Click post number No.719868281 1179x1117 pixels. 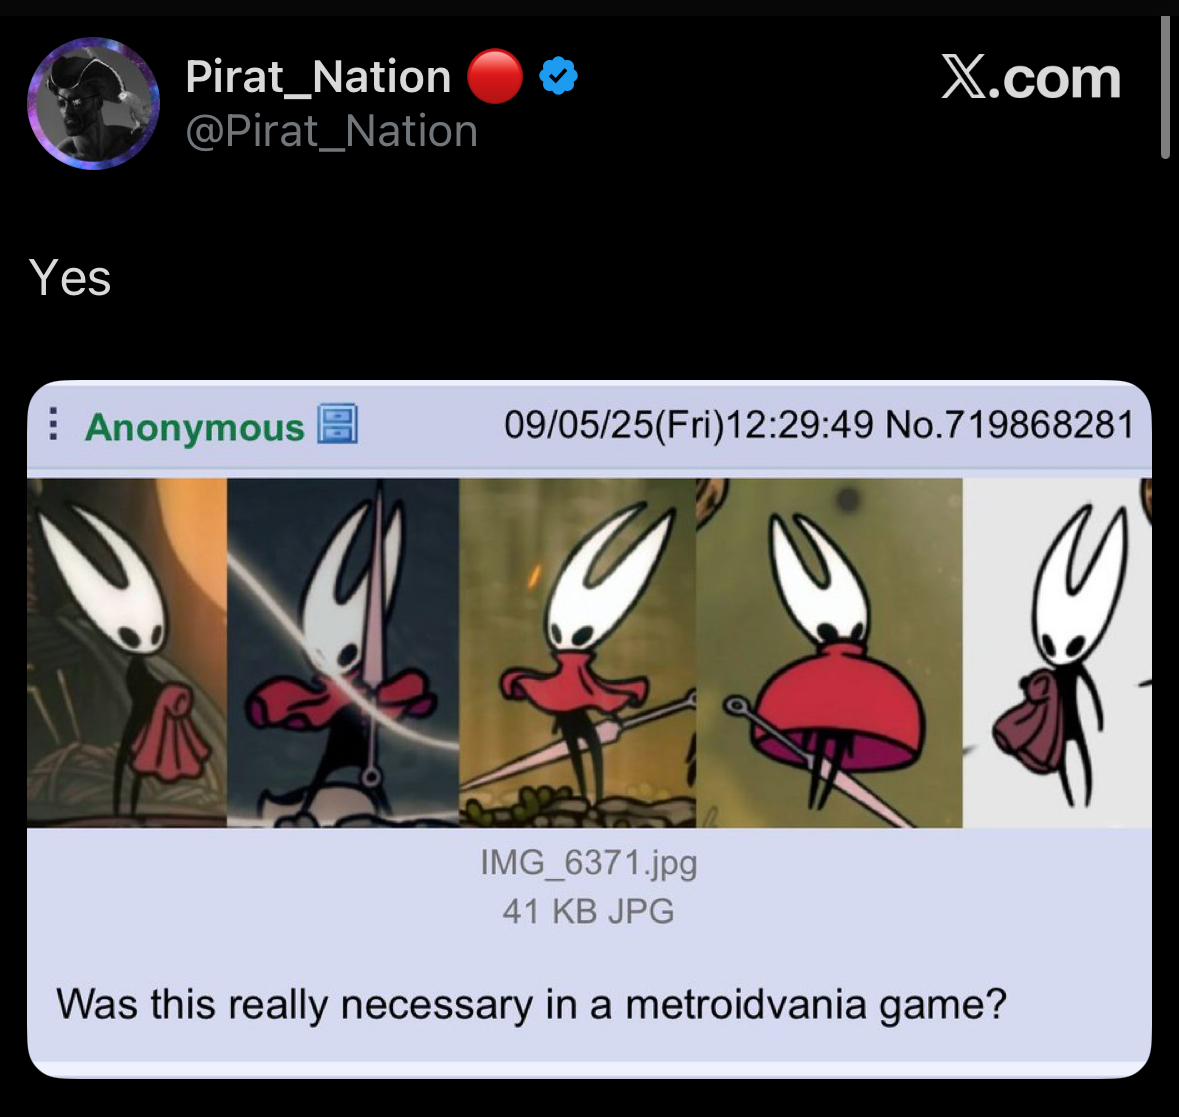[1010, 425]
